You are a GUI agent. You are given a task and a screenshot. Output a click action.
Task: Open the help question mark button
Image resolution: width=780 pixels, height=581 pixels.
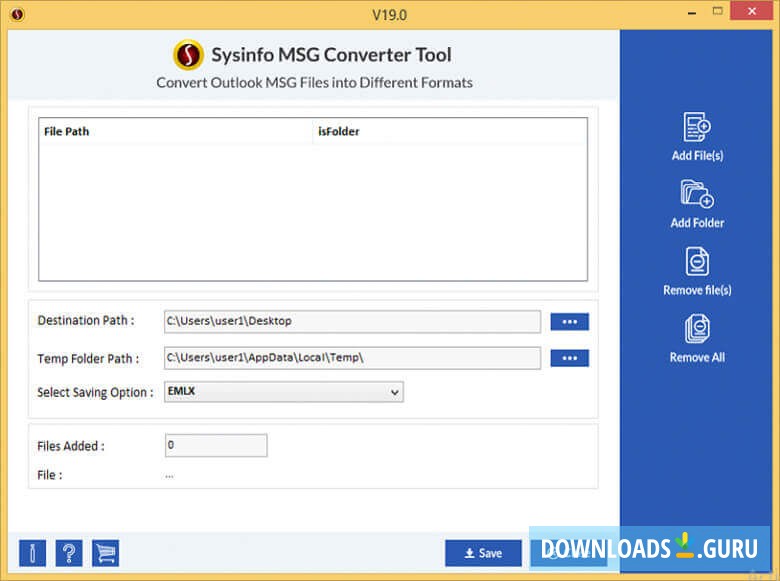pyautogui.click(x=69, y=553)
